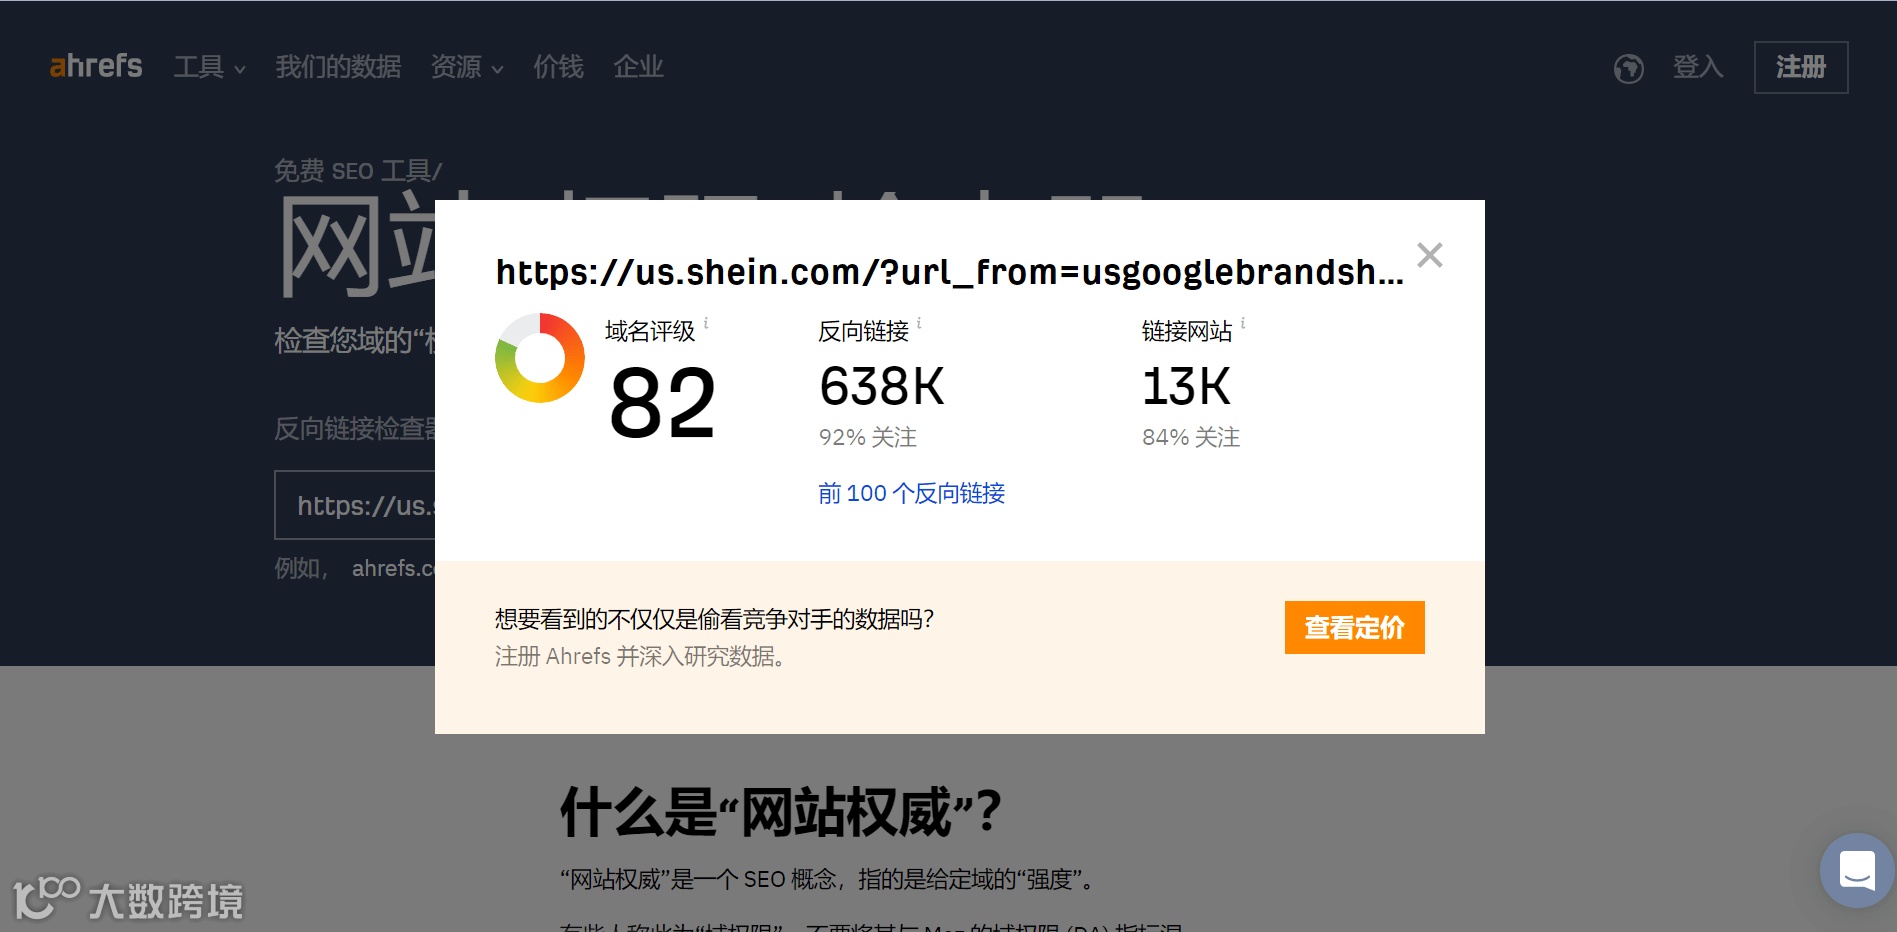Viewport: 1897px width, 932px height.
Task: Select the 我们的数据 menu item
Action: pyautogui.click(x=337, y=67)
